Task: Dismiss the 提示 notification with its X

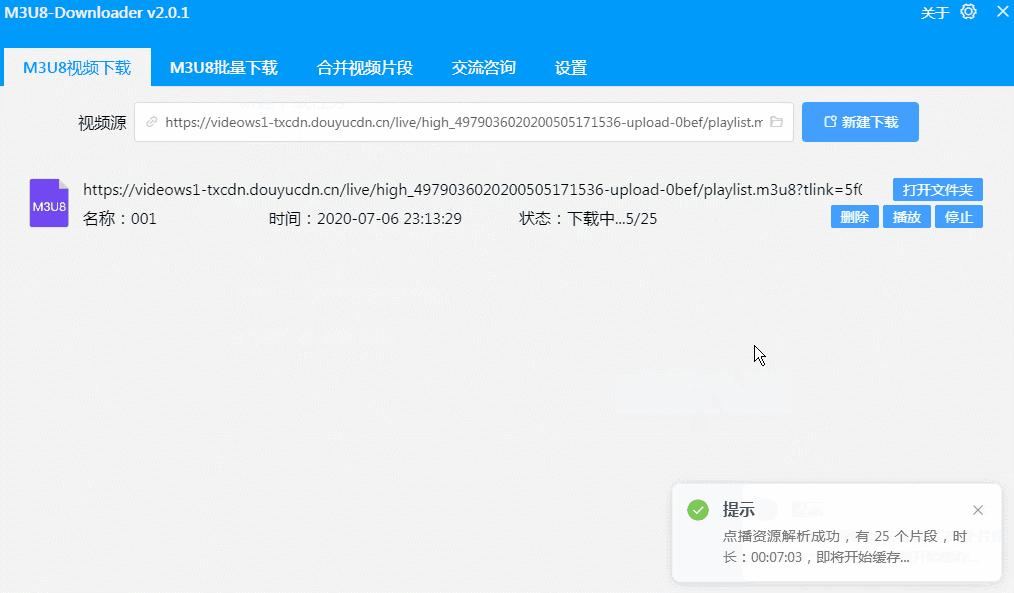Action: point(978,510)
